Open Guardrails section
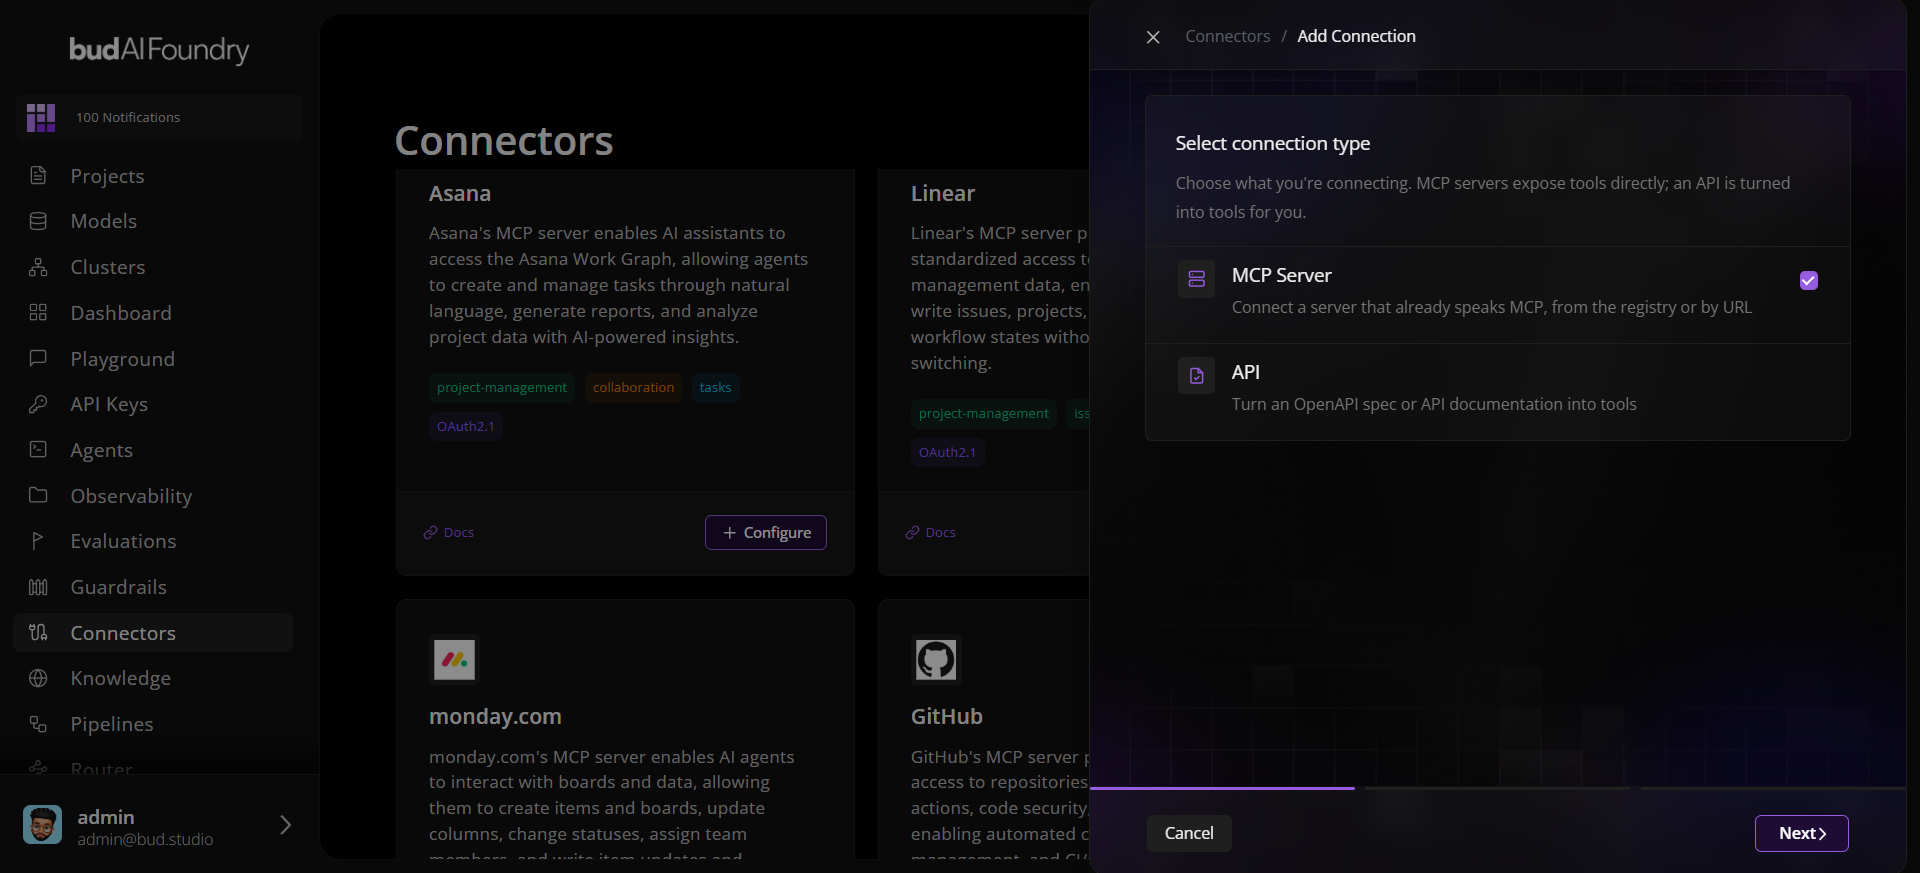 pos(153,587)
